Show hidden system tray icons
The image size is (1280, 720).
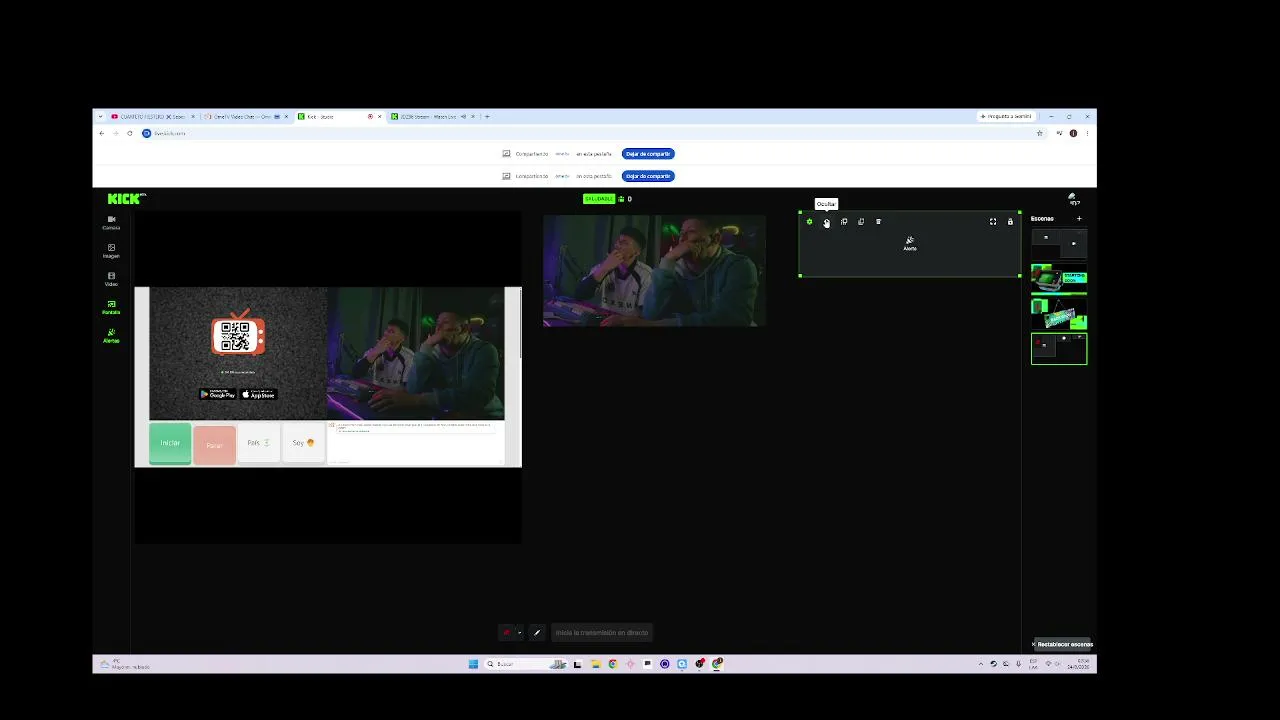[x=980, y=664]
